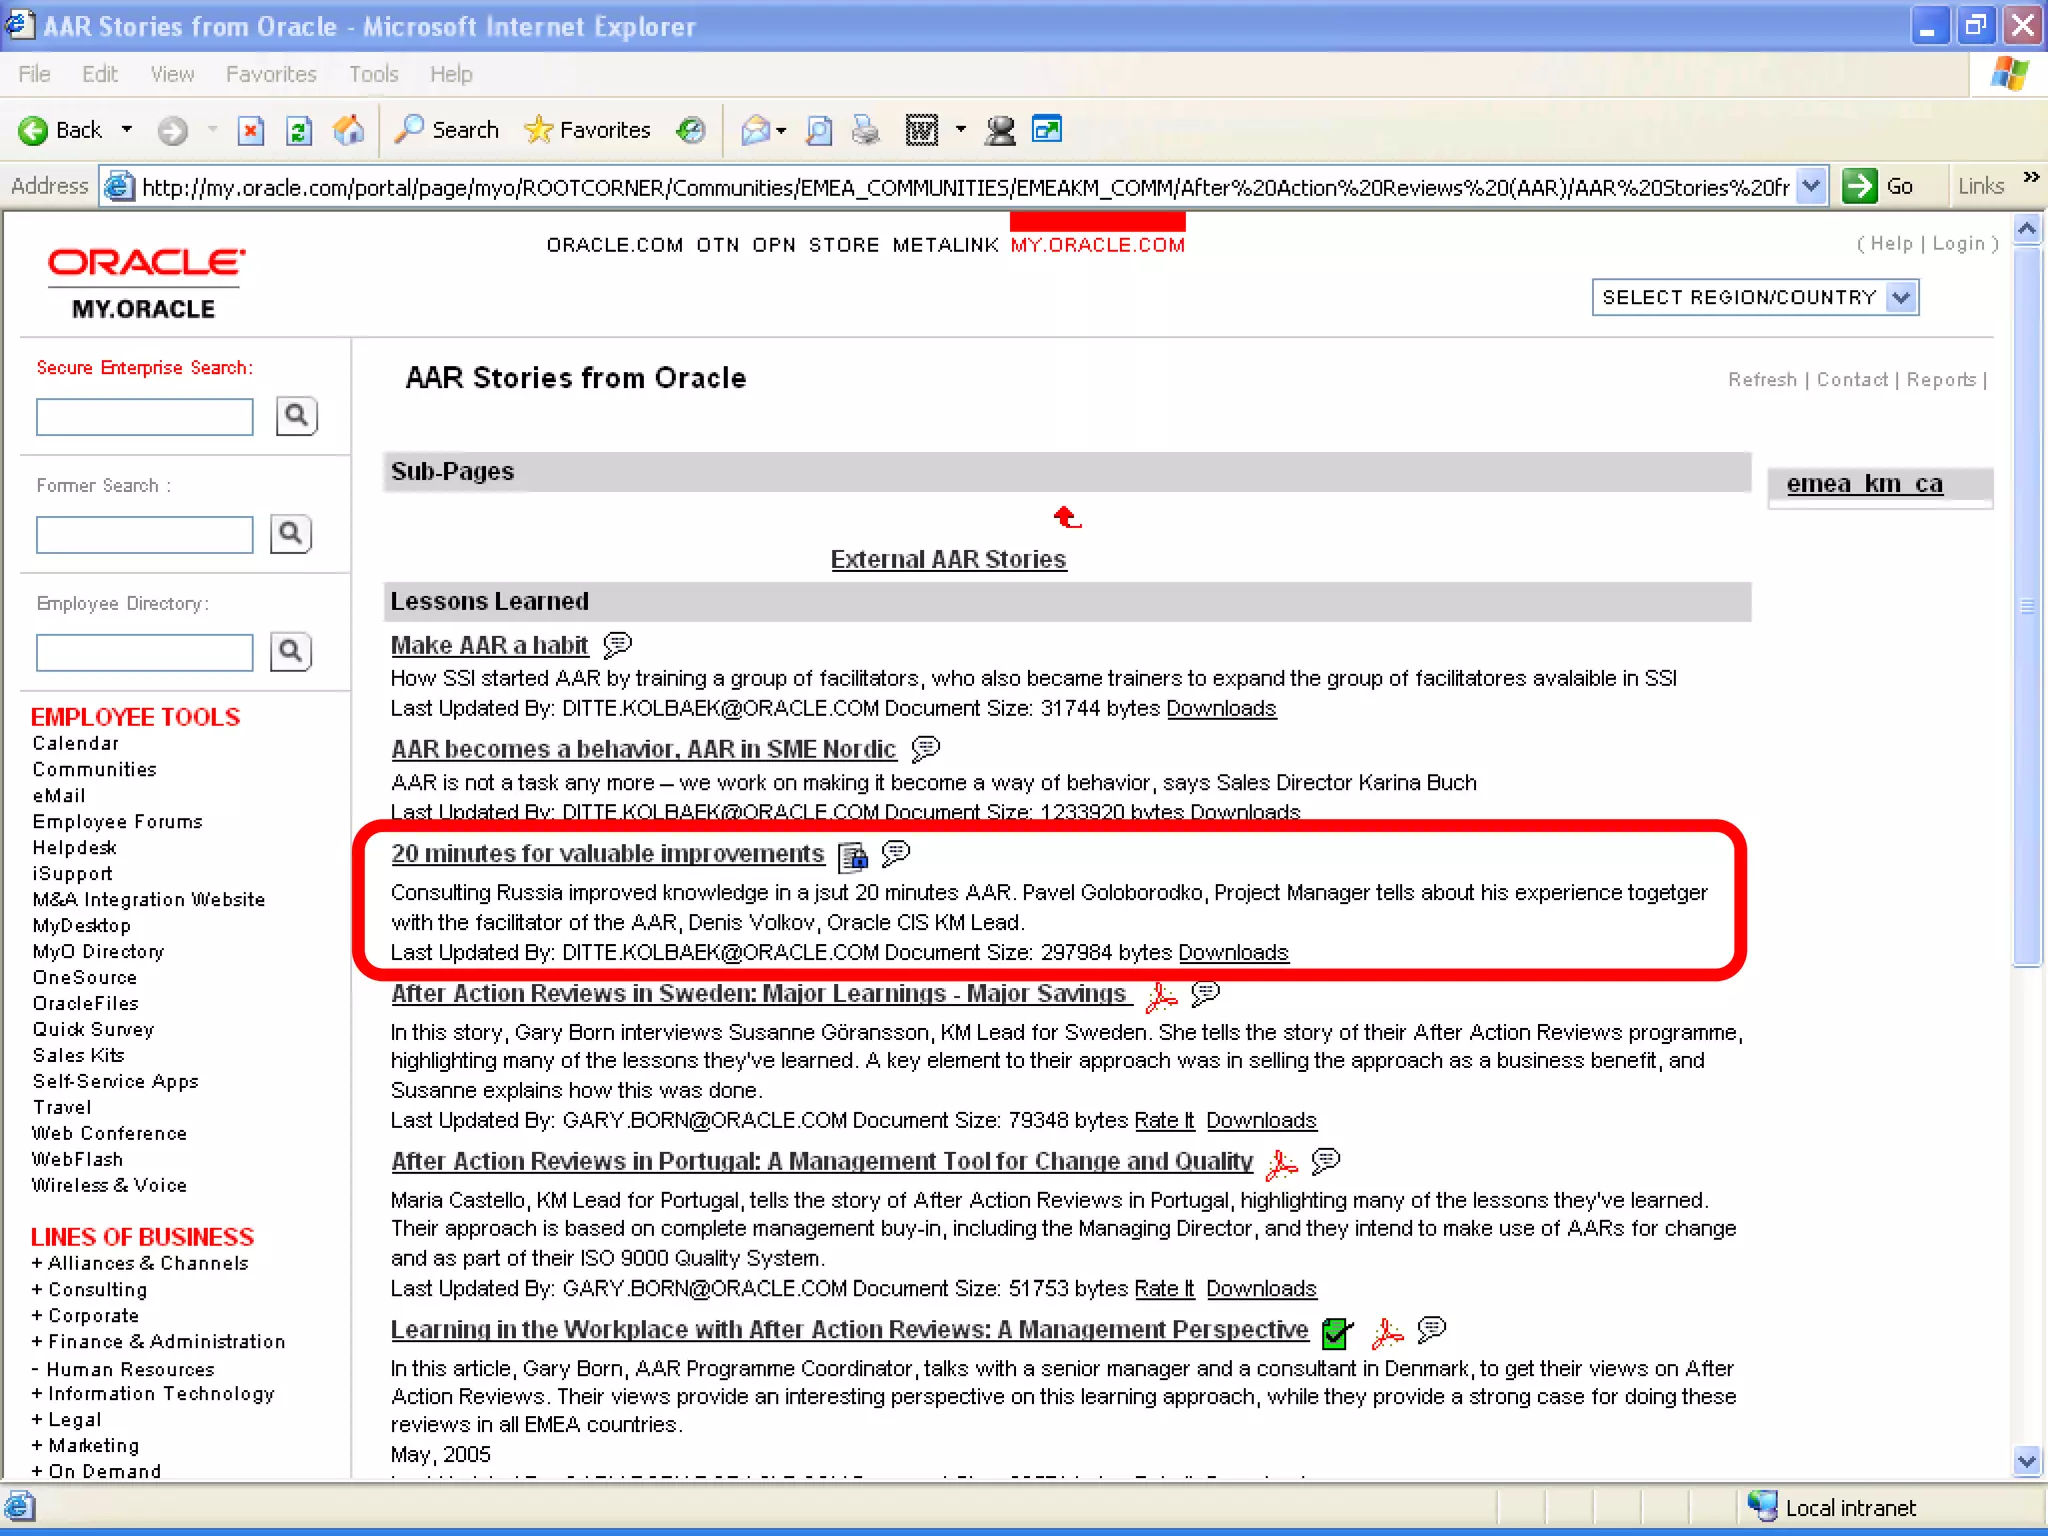The width and height of the screenshot is (2048, 1536).
Task: Open PDF icon next to Sweden story
Action: [x=1162, y=996]
